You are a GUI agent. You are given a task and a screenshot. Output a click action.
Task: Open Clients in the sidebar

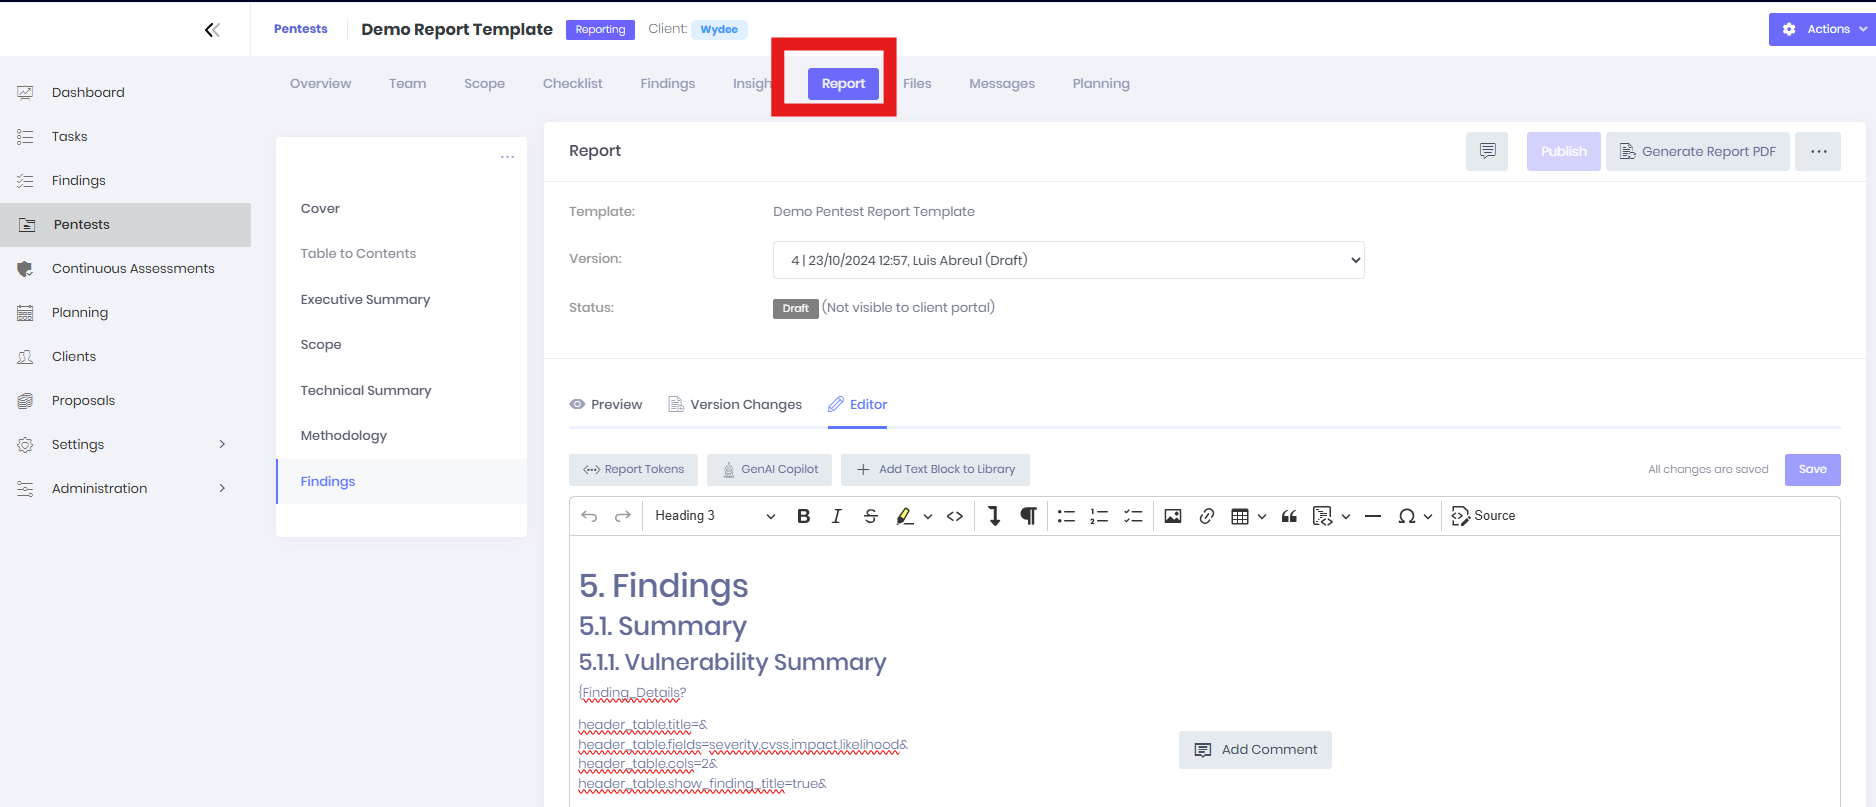(x=73, y=356)
